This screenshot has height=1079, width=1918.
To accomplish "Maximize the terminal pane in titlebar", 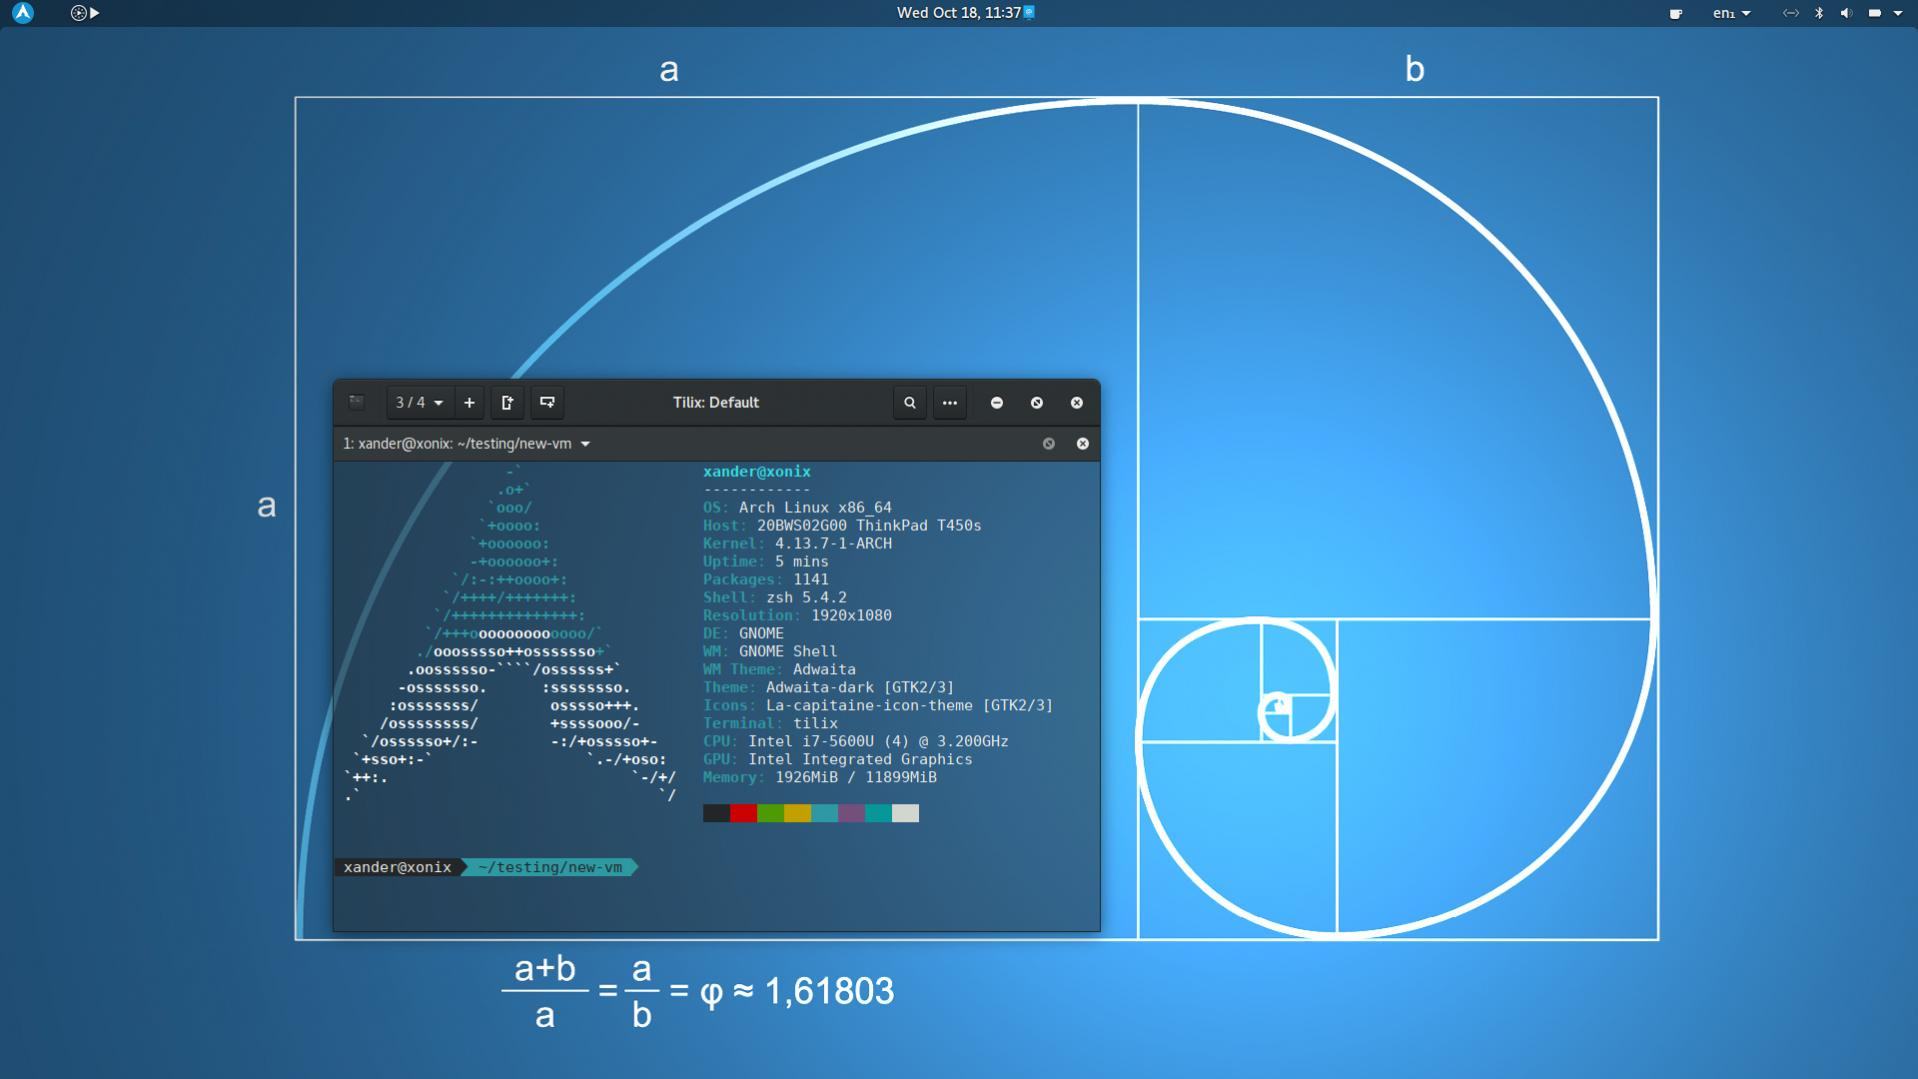I will [x=1049, y=443].
